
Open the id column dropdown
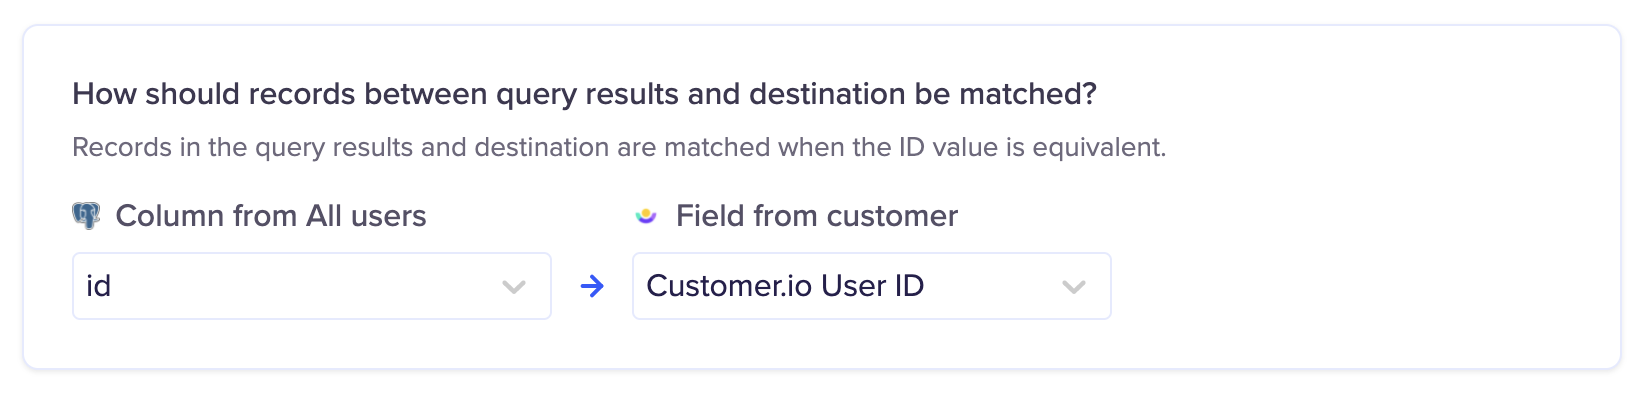coord(311,286)
